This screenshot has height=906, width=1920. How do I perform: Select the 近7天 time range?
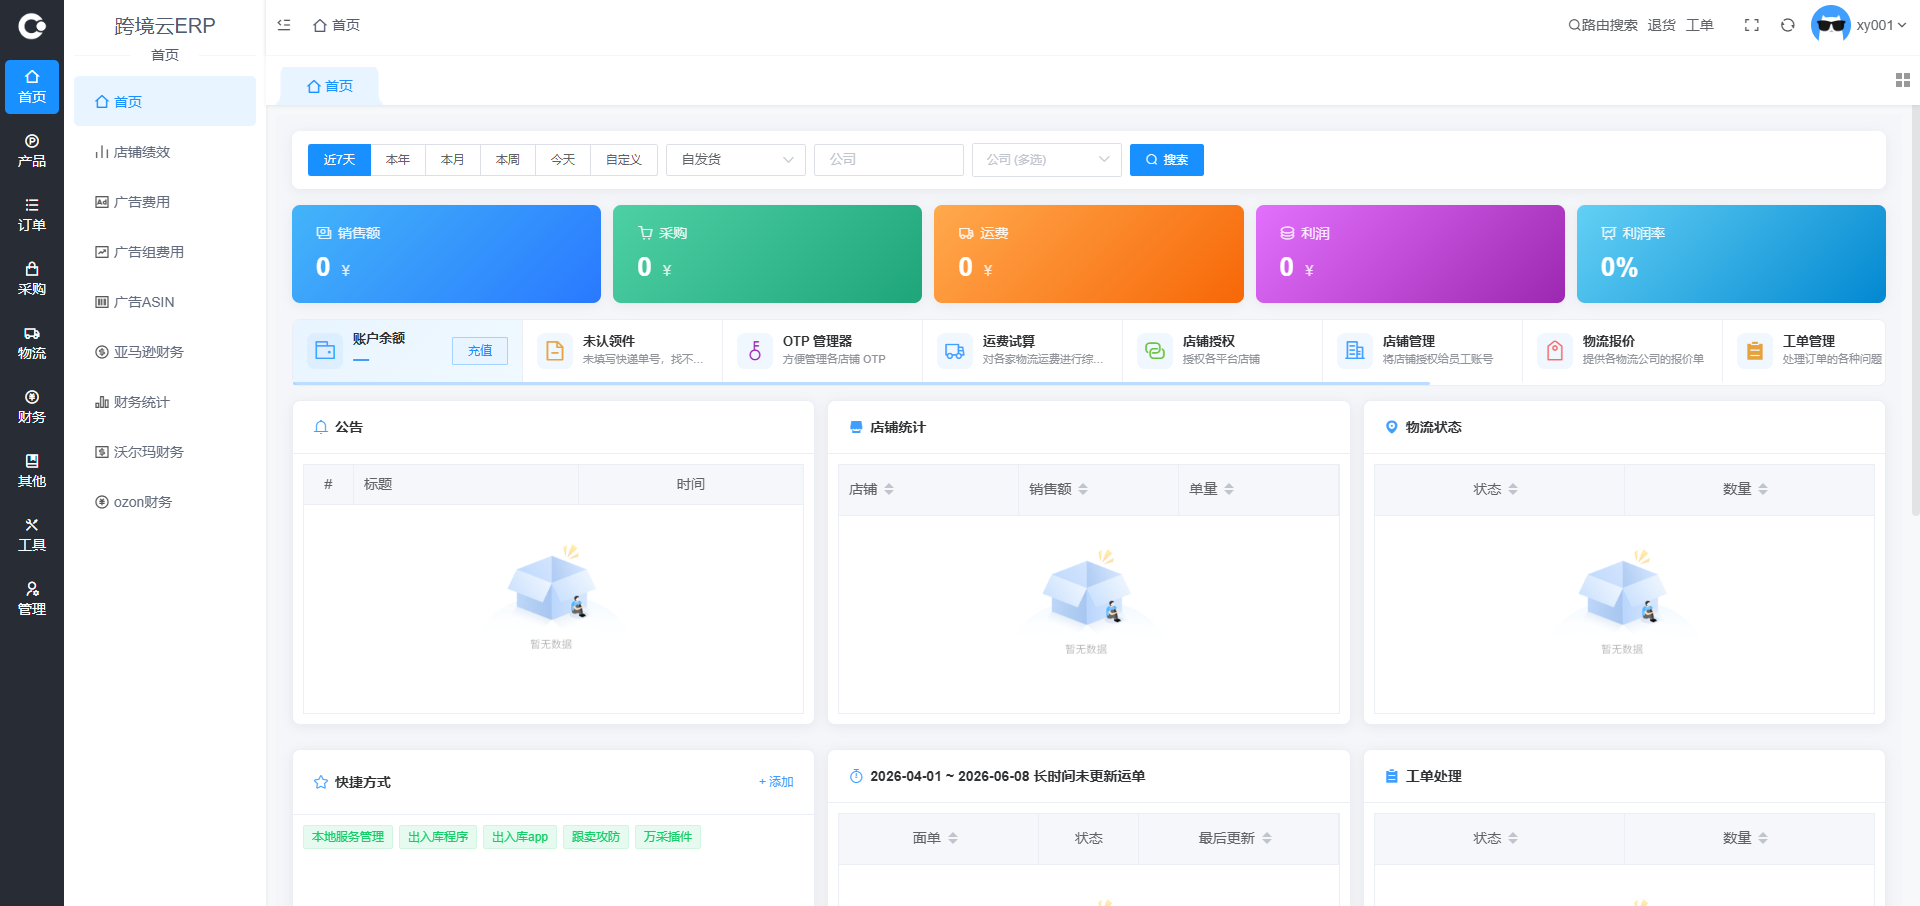(x=339, y=160)
